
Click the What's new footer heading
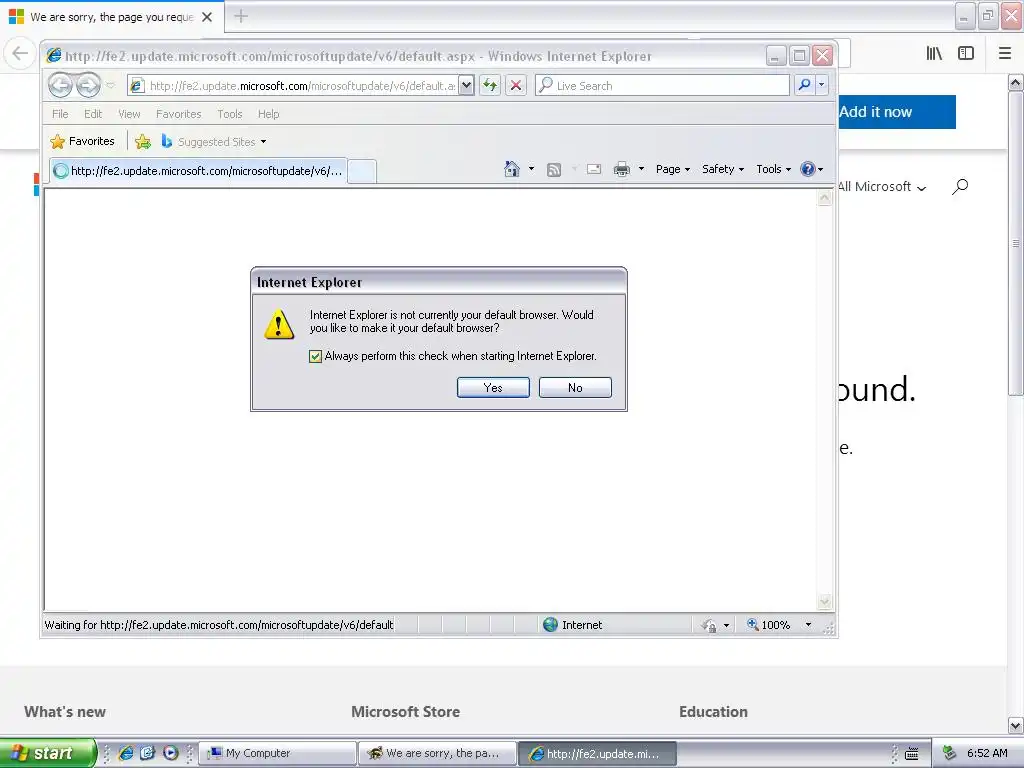(x=65, y=712)
